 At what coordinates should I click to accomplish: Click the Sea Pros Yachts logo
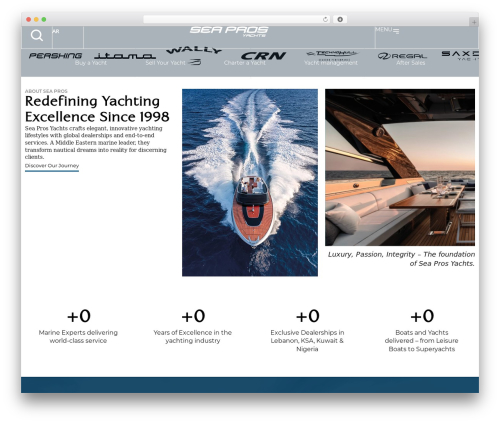(229, 31)
